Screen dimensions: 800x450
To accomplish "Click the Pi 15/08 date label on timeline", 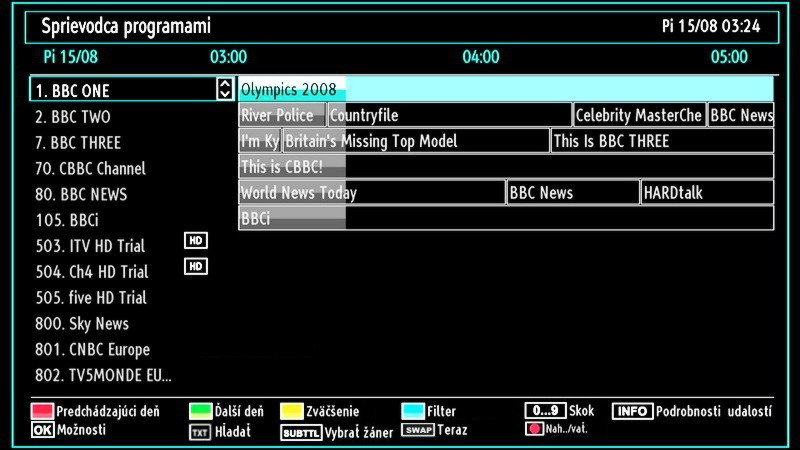I will point(70,57).
